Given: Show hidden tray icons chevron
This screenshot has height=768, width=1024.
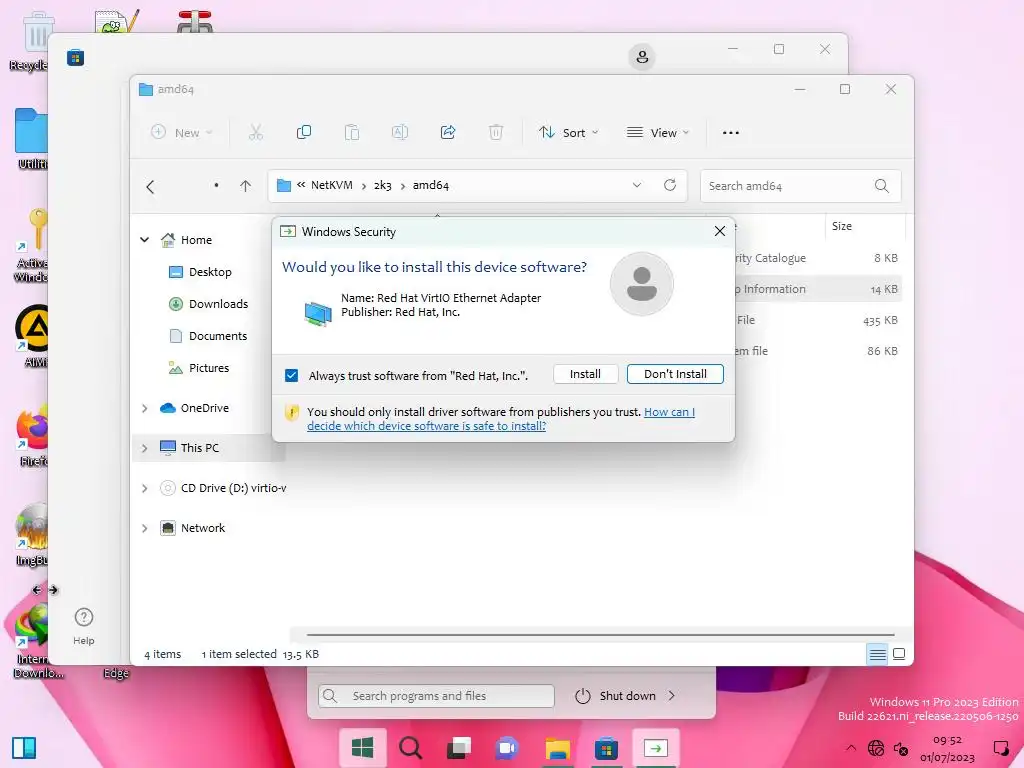Looking at the screenshot, I should coord(851,748).
